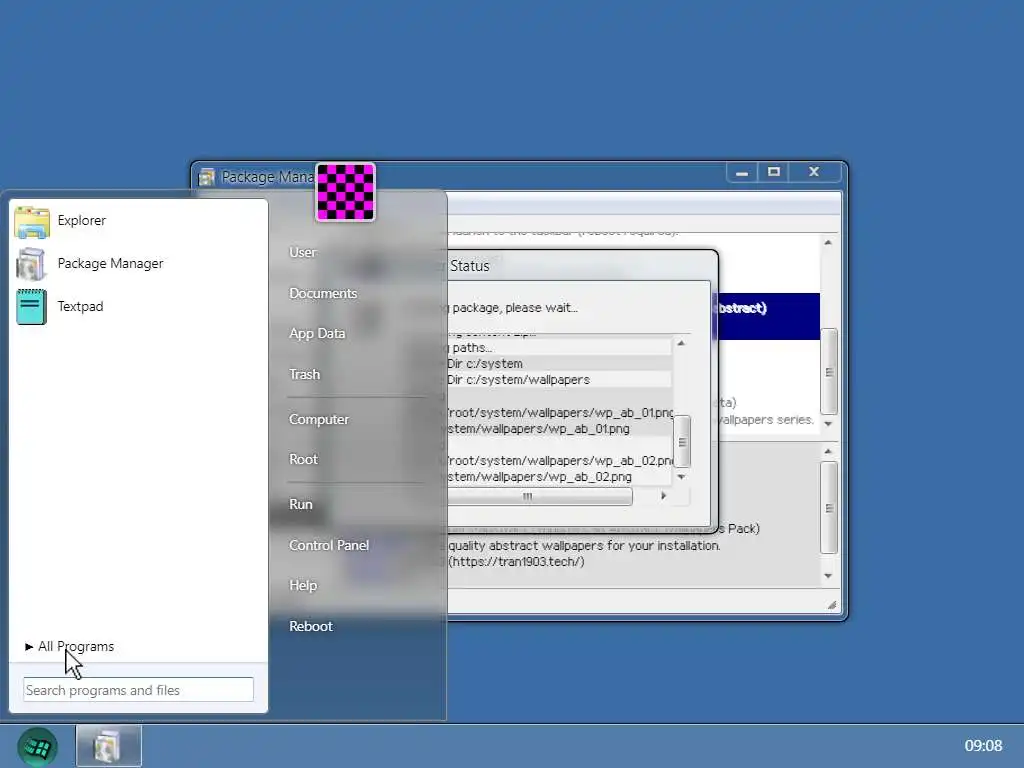1024x768 pixels.
Task: Click description pane scroll up arrow
Action: point(828,452)
